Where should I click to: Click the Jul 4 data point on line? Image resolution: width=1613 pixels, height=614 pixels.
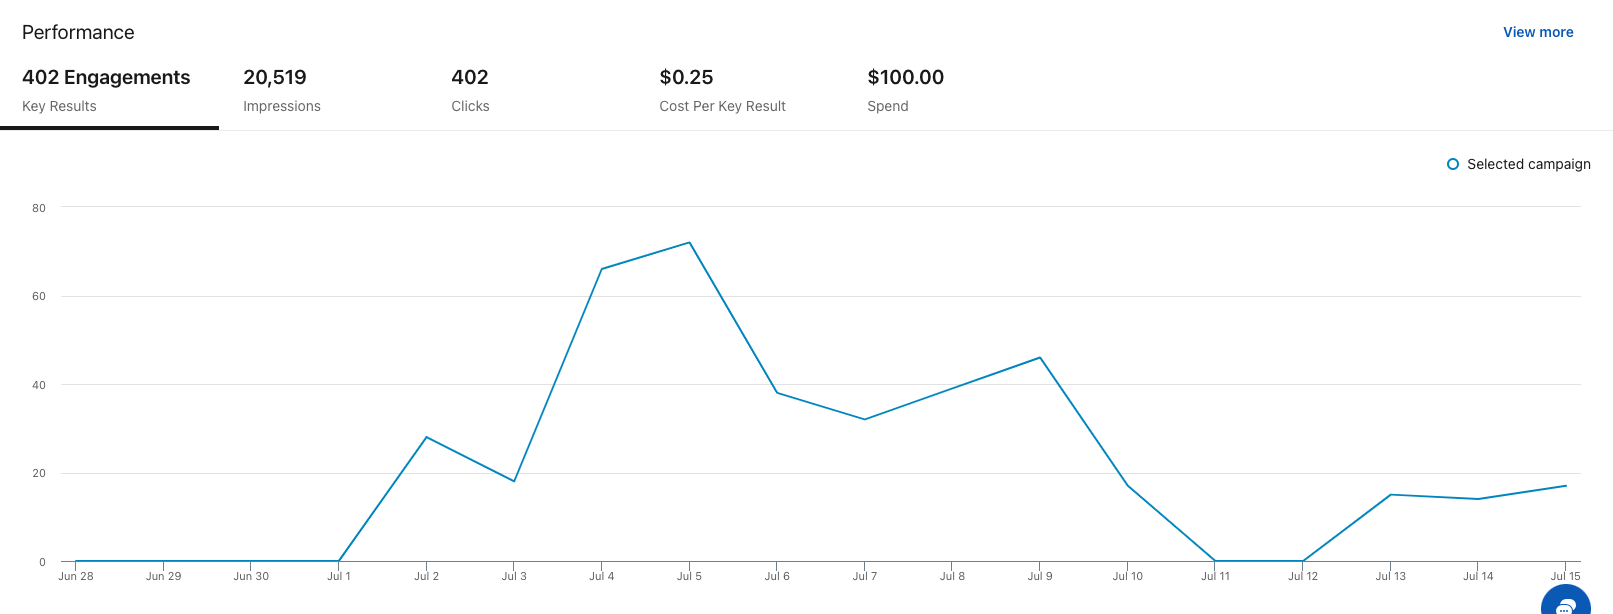602,269
